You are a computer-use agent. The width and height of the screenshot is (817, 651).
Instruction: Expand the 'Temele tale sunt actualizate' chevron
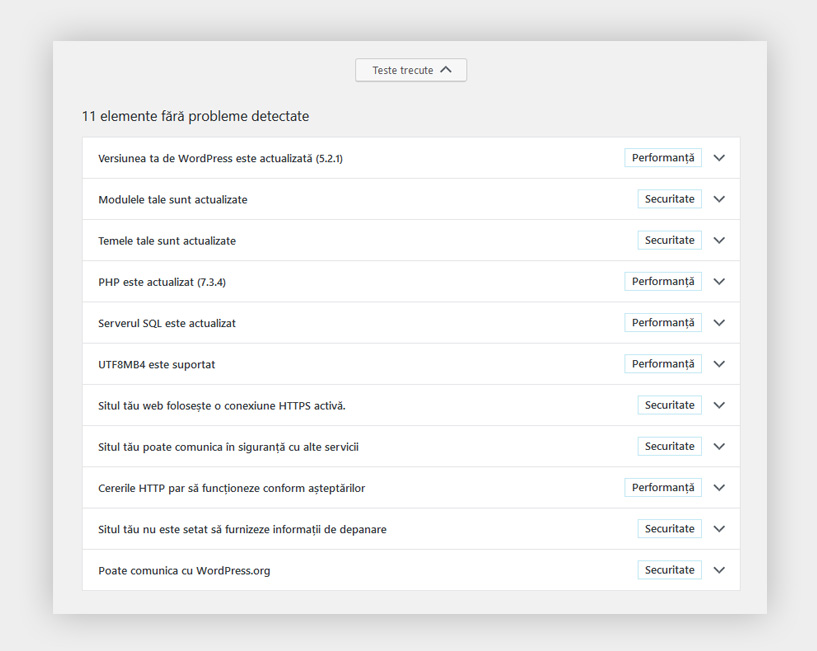pos(719,240)
